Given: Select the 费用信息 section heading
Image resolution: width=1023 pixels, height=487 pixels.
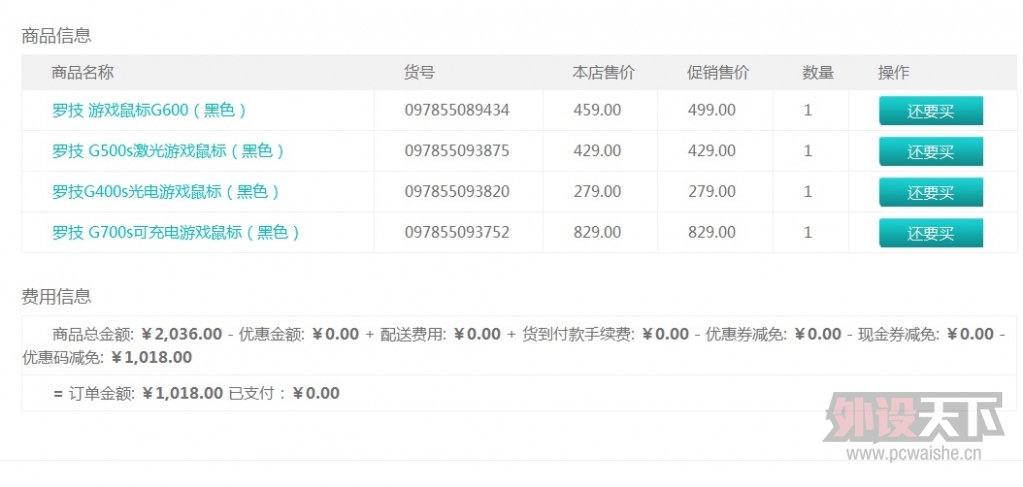Looking at the screenshot, I should click(x=56, y=296).
